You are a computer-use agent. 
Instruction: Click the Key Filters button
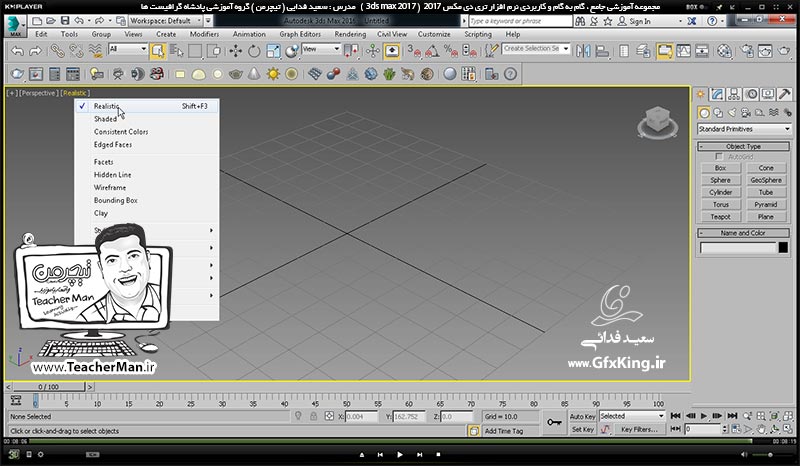639,429
